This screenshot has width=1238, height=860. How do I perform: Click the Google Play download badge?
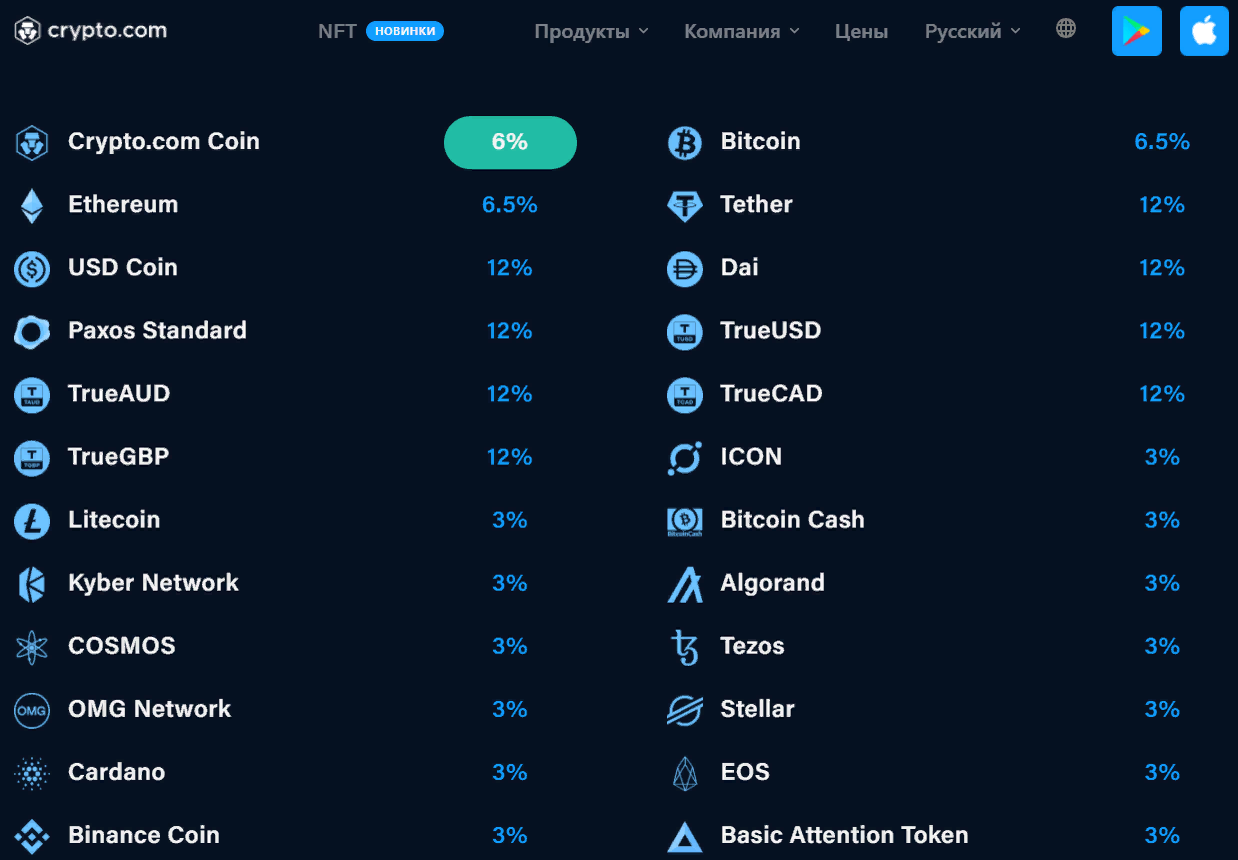click(1136, 30)
